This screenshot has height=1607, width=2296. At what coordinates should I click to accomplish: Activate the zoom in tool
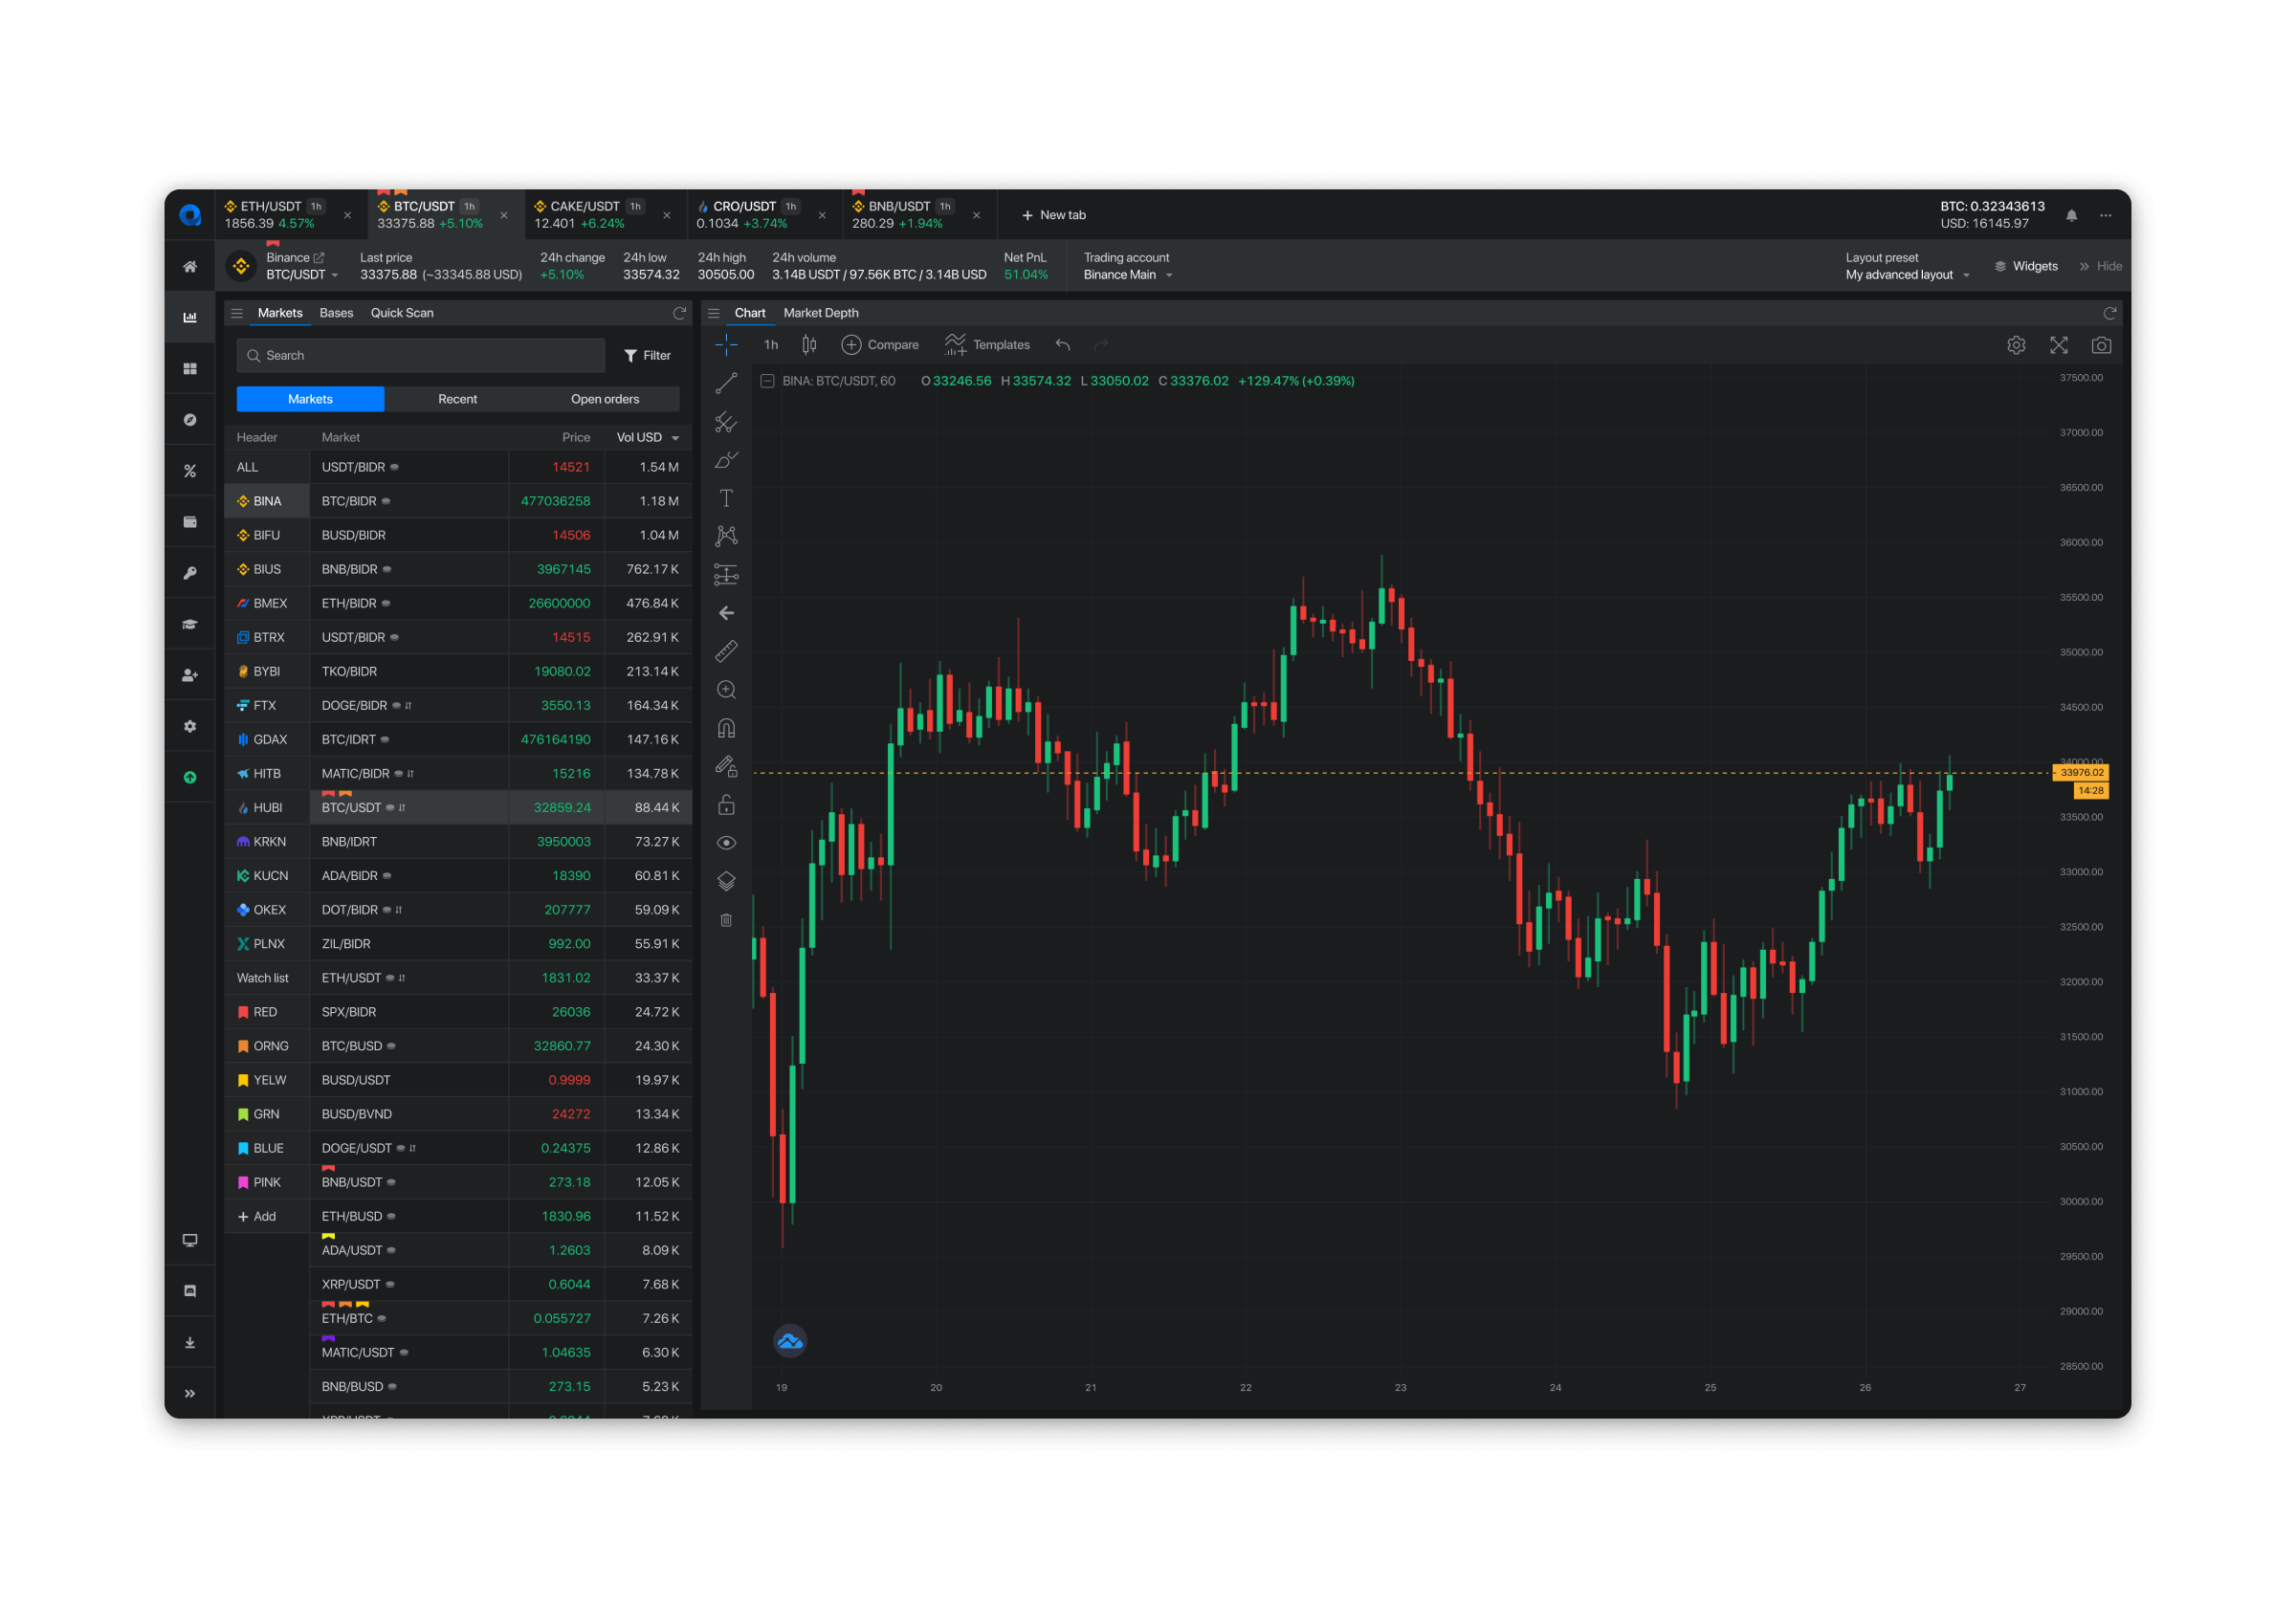(726, 690)
